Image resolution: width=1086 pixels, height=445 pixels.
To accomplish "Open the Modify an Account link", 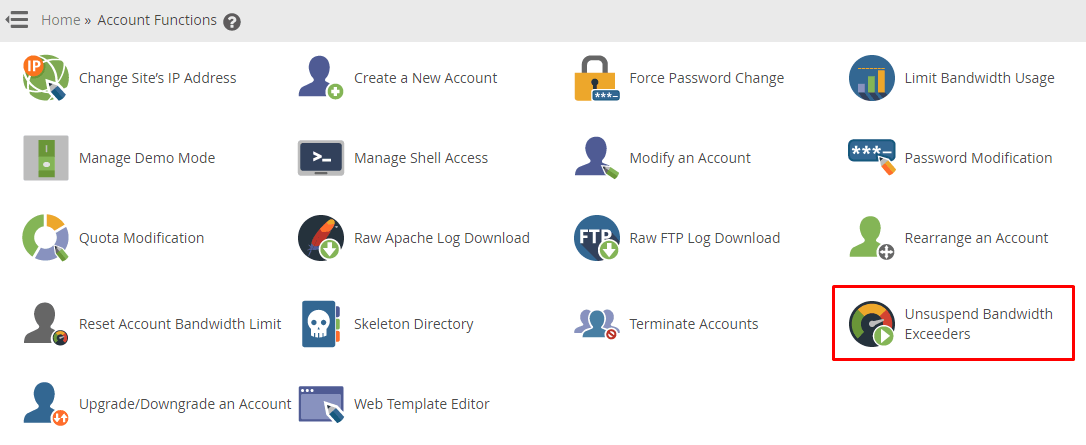I will (690, 158).
